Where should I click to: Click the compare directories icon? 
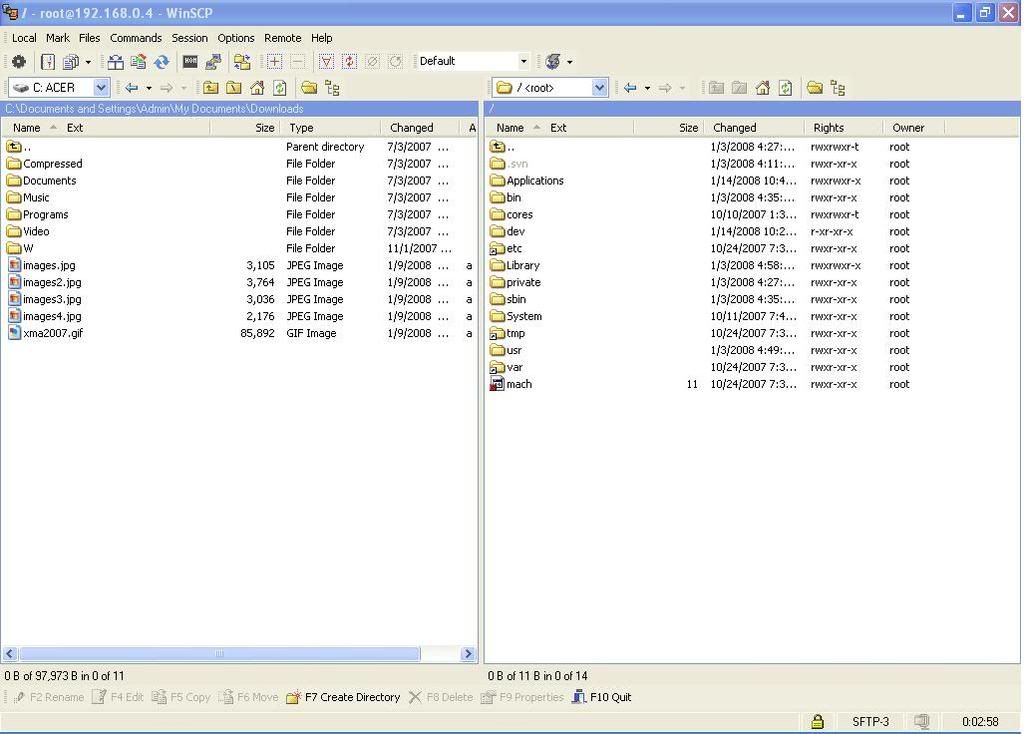116,61
